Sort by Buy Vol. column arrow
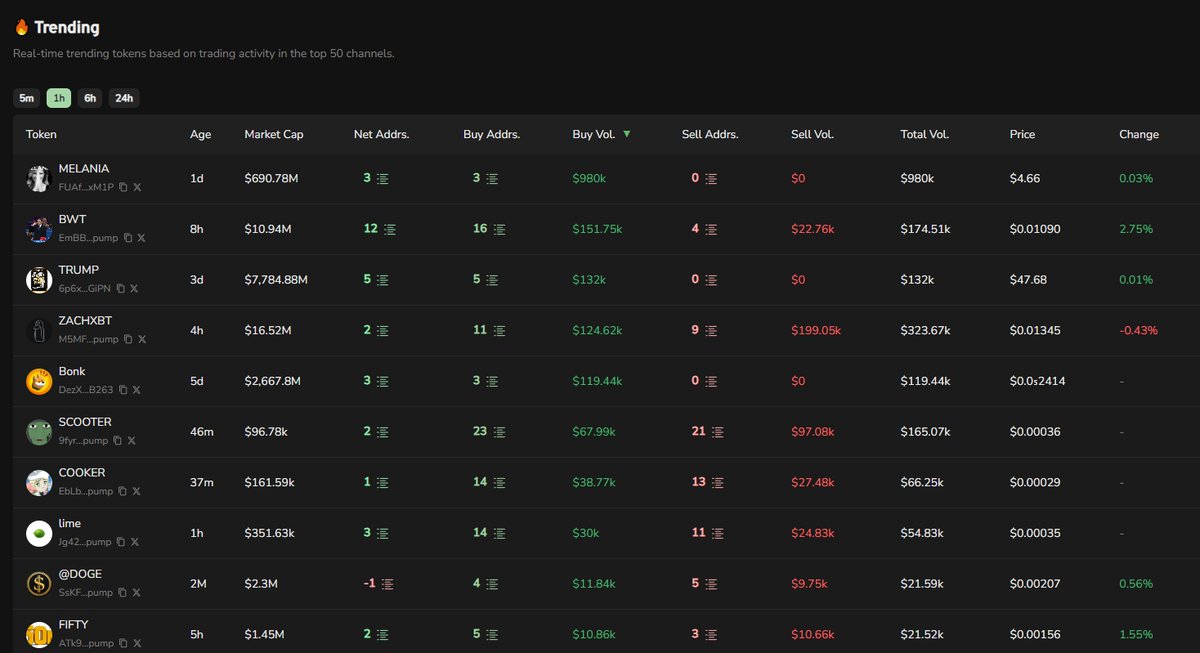Screen dimensions: 1200x653 (x=627, y=133)
